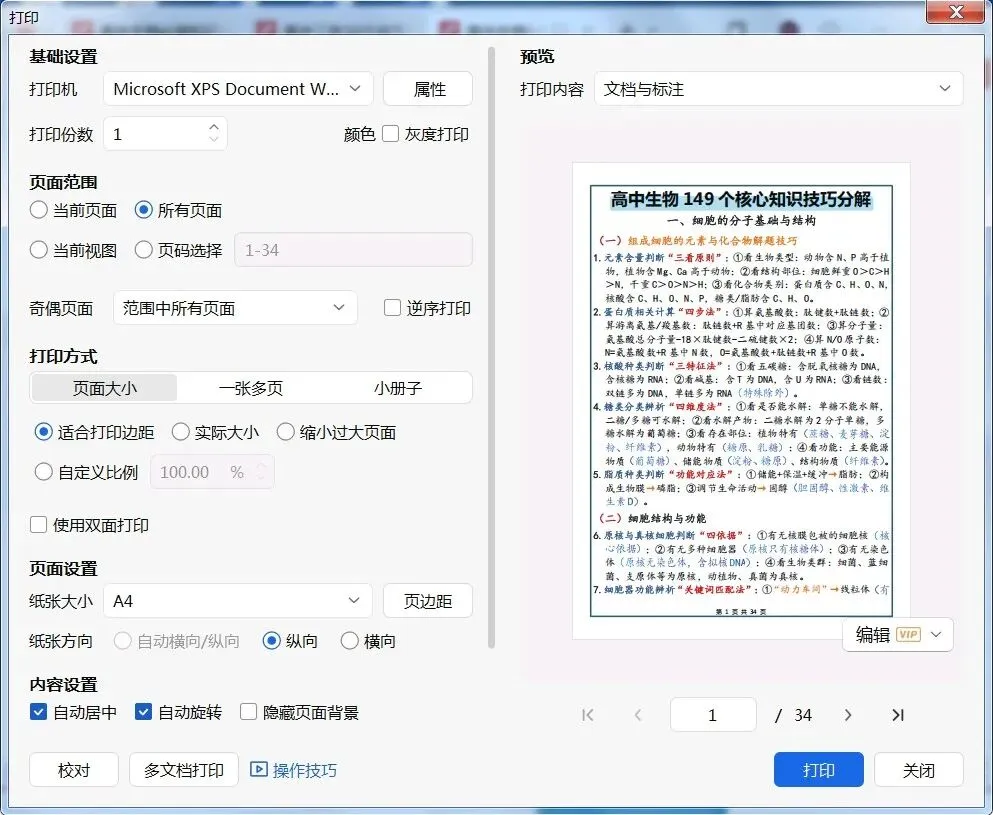Click the page range 1-34 field

[x=353, y=250]
